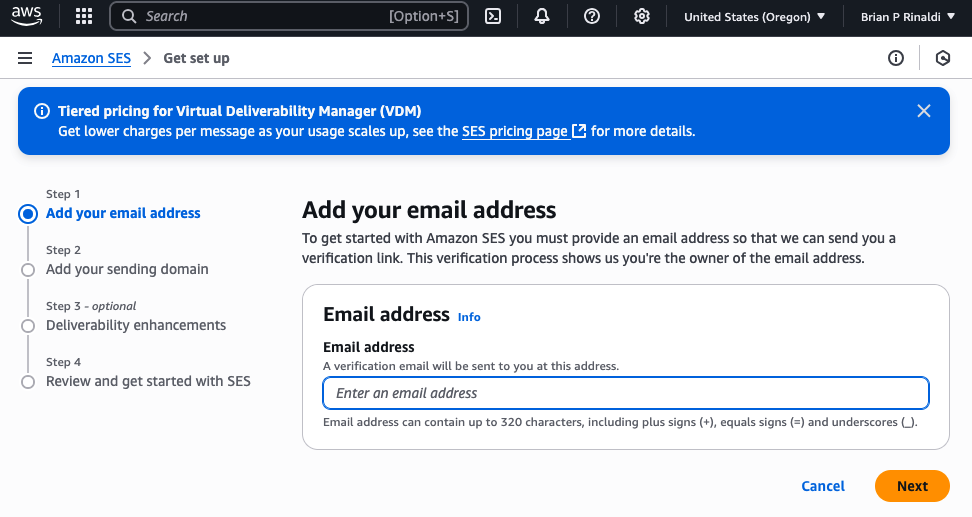Click the info icon in the blue banner
This screenshot has width=972, height=517.
click(x=42, y=111)
